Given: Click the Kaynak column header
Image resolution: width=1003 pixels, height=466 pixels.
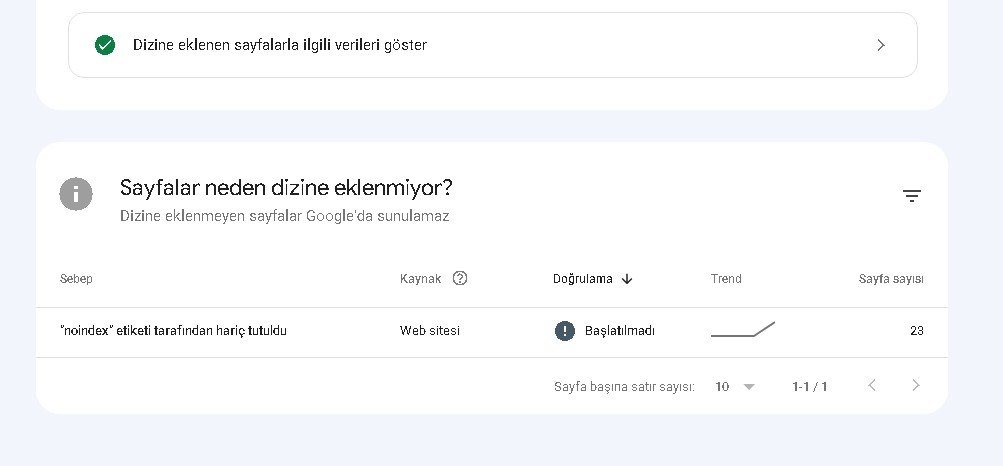Looking at the screenshot, I should [420, 279].
